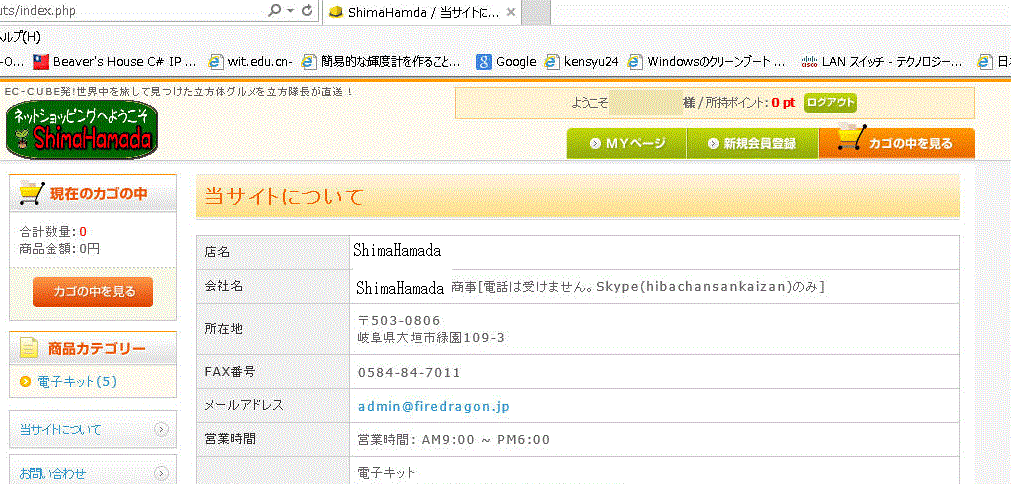Click the 0 pt points value
The image size is (1011, 484).
click(x=783, y=102)
